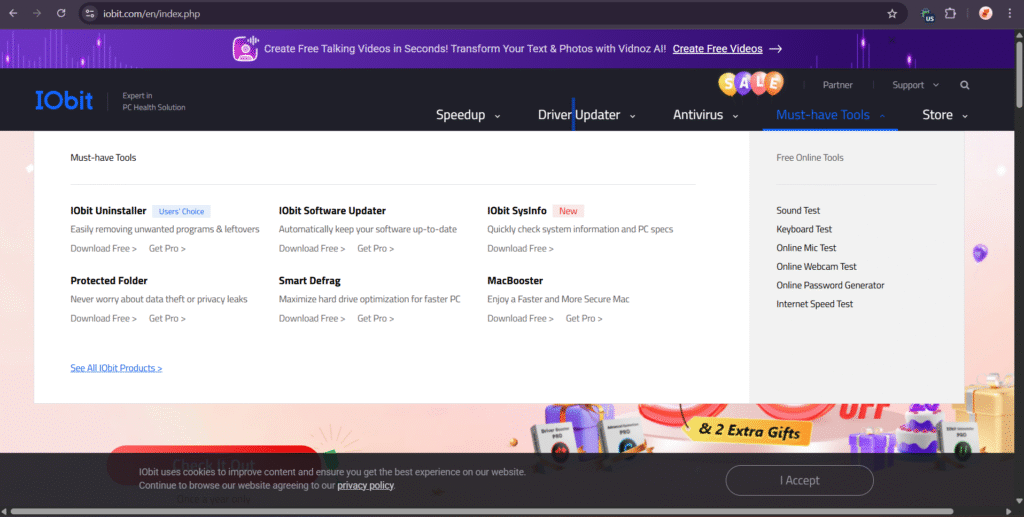Open Online Password Generator tool
The width and height of the screenshot is (1024, 517).
point(830,285)
